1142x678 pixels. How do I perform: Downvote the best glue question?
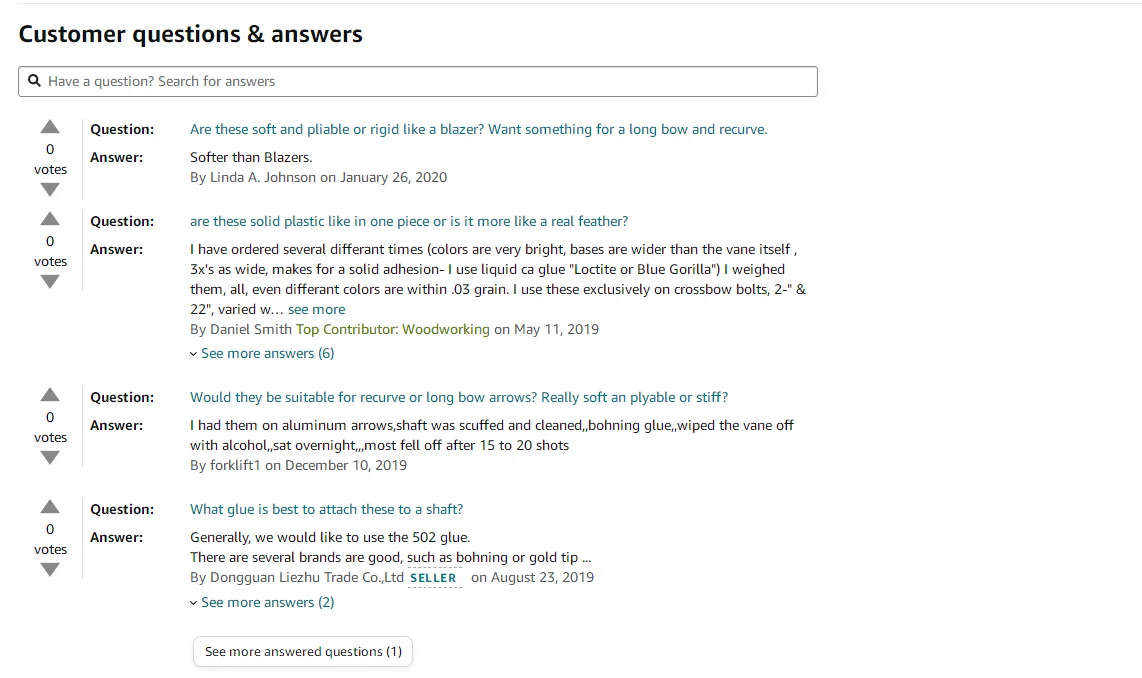coord(50,570)
